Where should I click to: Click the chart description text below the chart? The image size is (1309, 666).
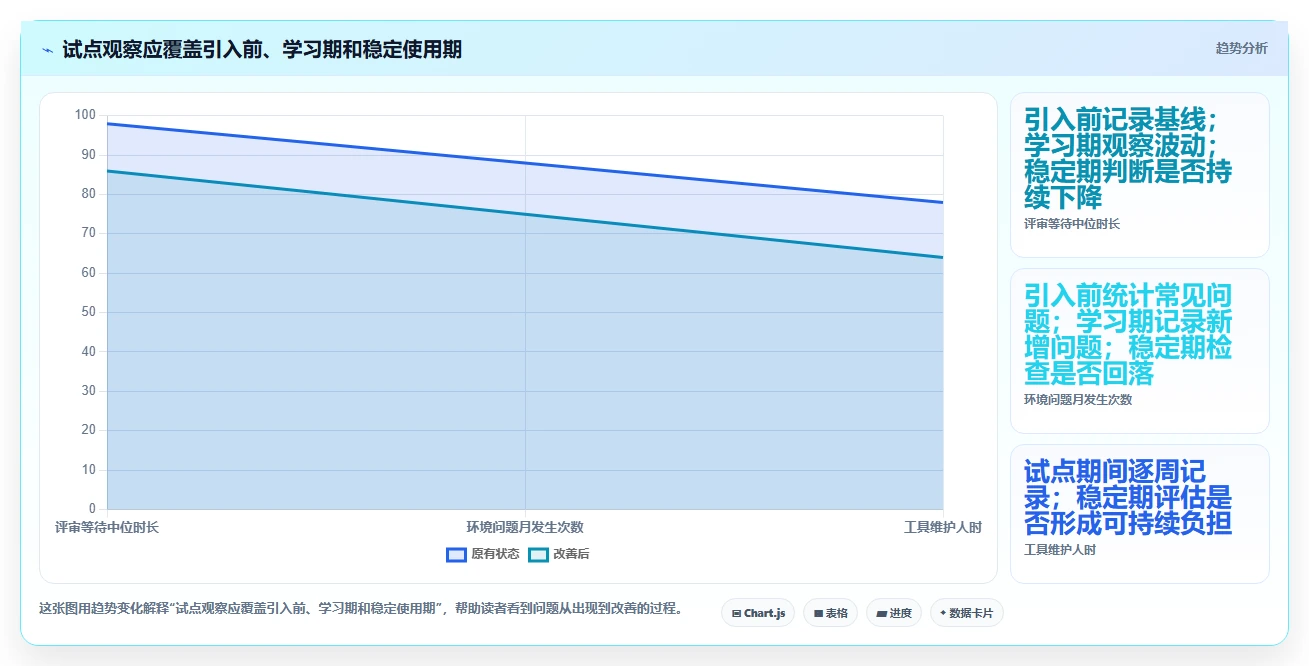pos(360,608)
